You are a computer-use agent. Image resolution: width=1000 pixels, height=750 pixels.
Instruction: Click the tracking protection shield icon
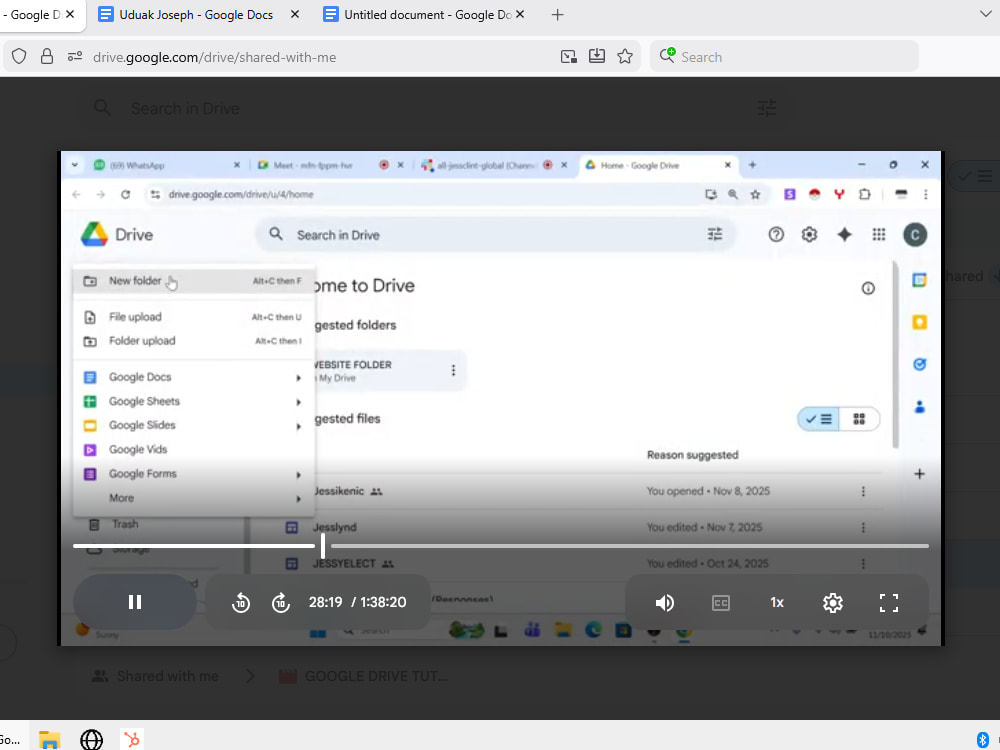[19, 57]
